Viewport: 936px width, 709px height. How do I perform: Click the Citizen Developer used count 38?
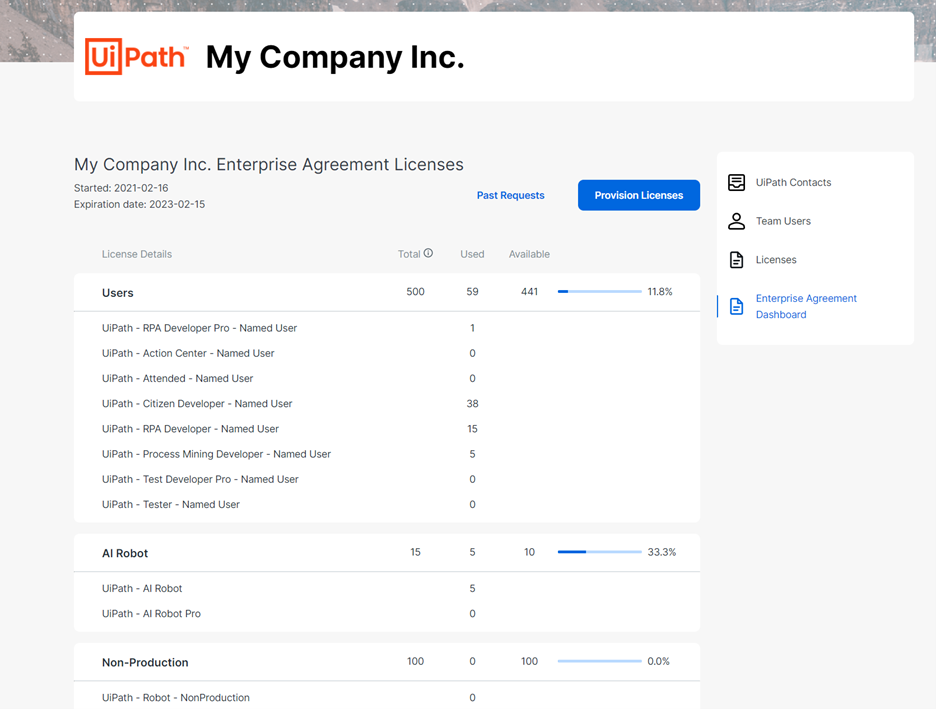(x=472, y=404)
